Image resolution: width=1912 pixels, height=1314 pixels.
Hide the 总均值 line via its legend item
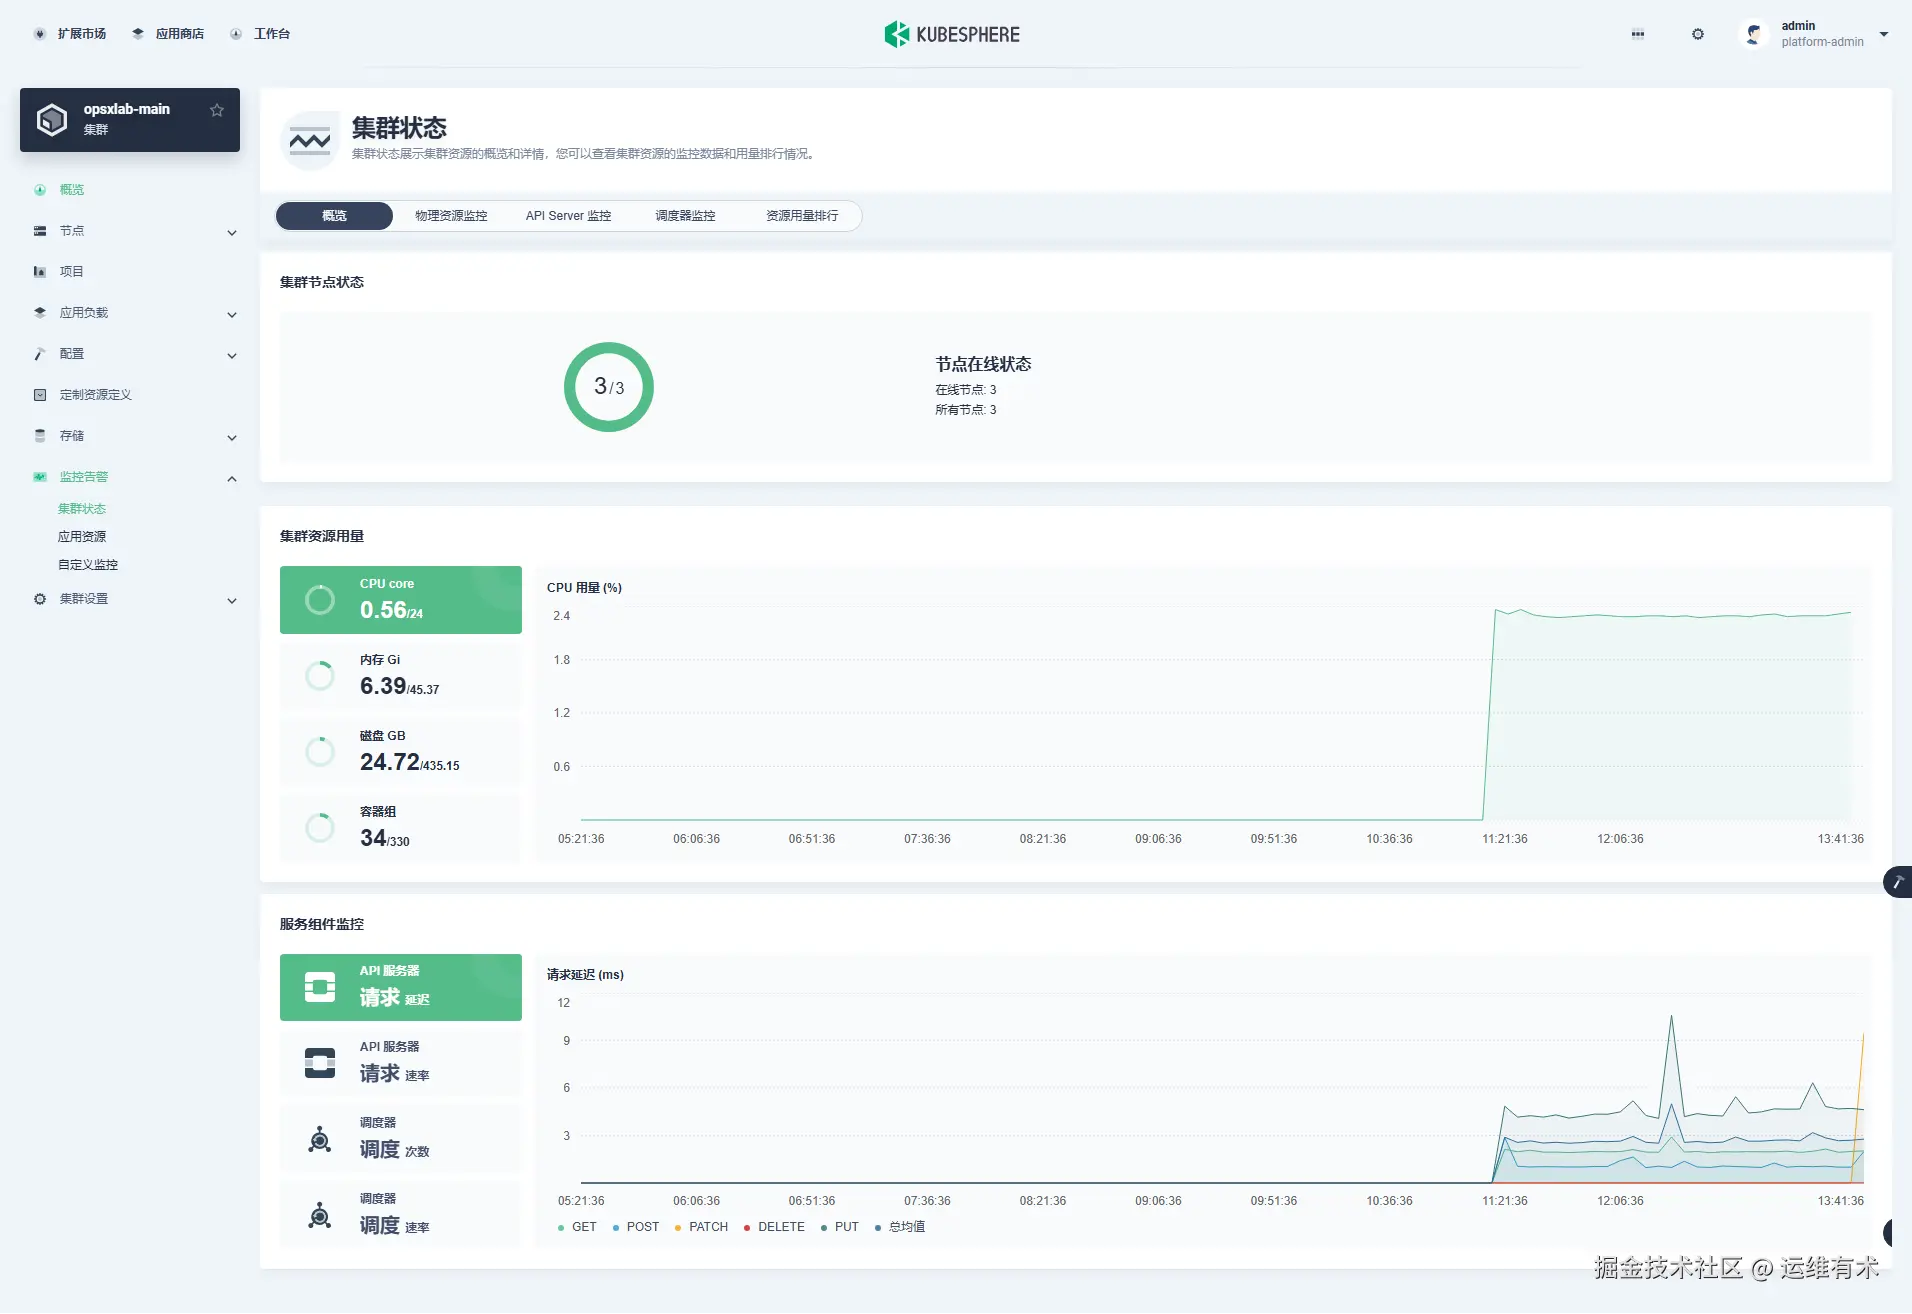[x=899, y=1226]
